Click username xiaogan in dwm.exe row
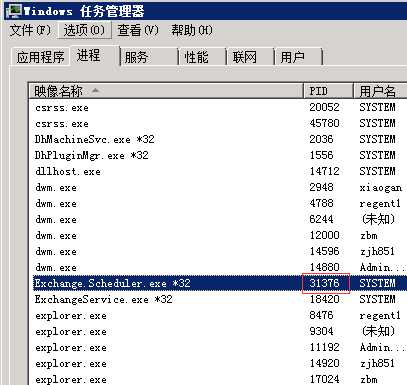Image resolution: width=407 pixels, height=385 pixels. pos(381,188)
